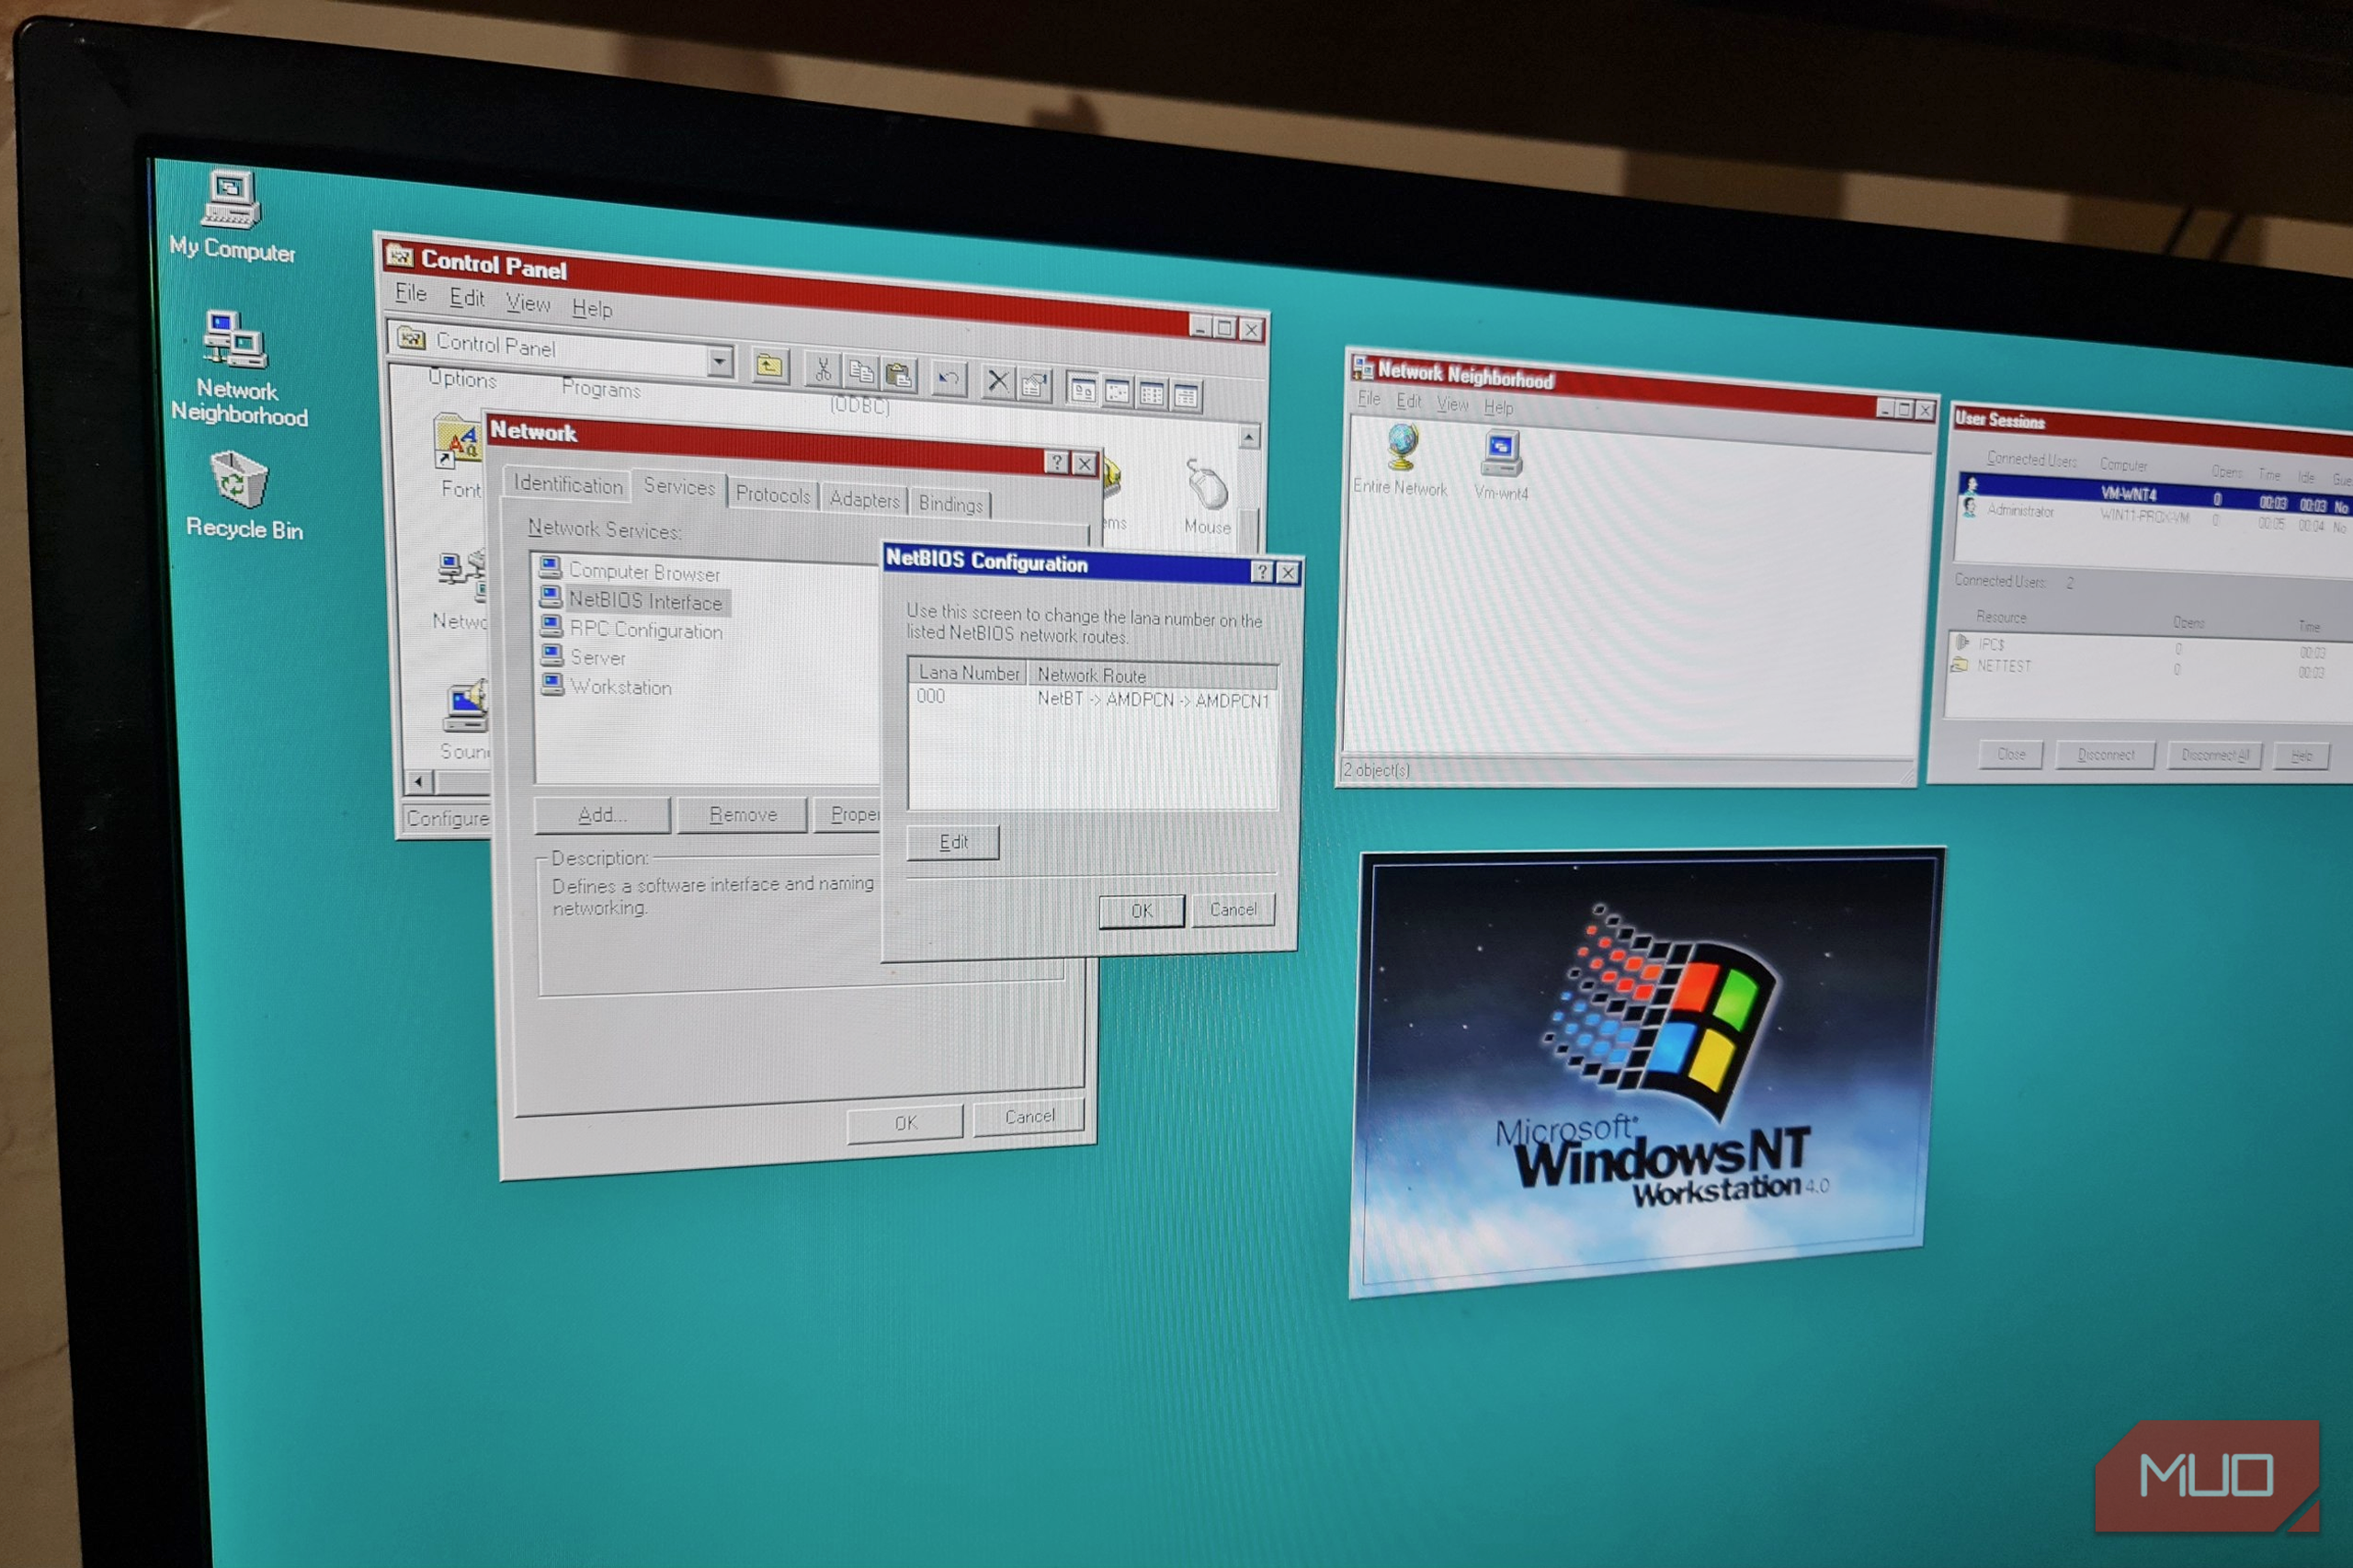2353x1568 pixels.
Task: Open the My Computer desktop icon
Action: click(x=231, y=215)
